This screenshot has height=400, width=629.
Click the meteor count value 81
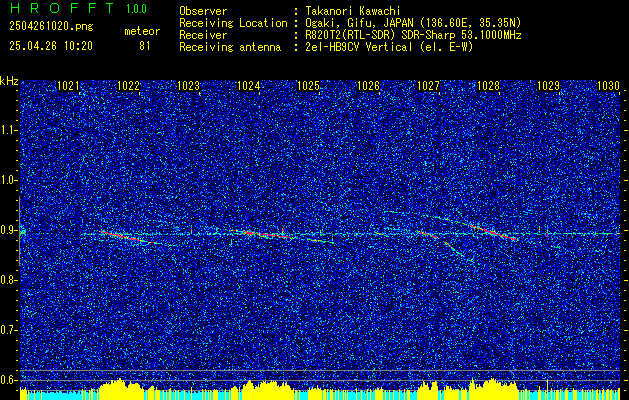[x=145, y=46]
